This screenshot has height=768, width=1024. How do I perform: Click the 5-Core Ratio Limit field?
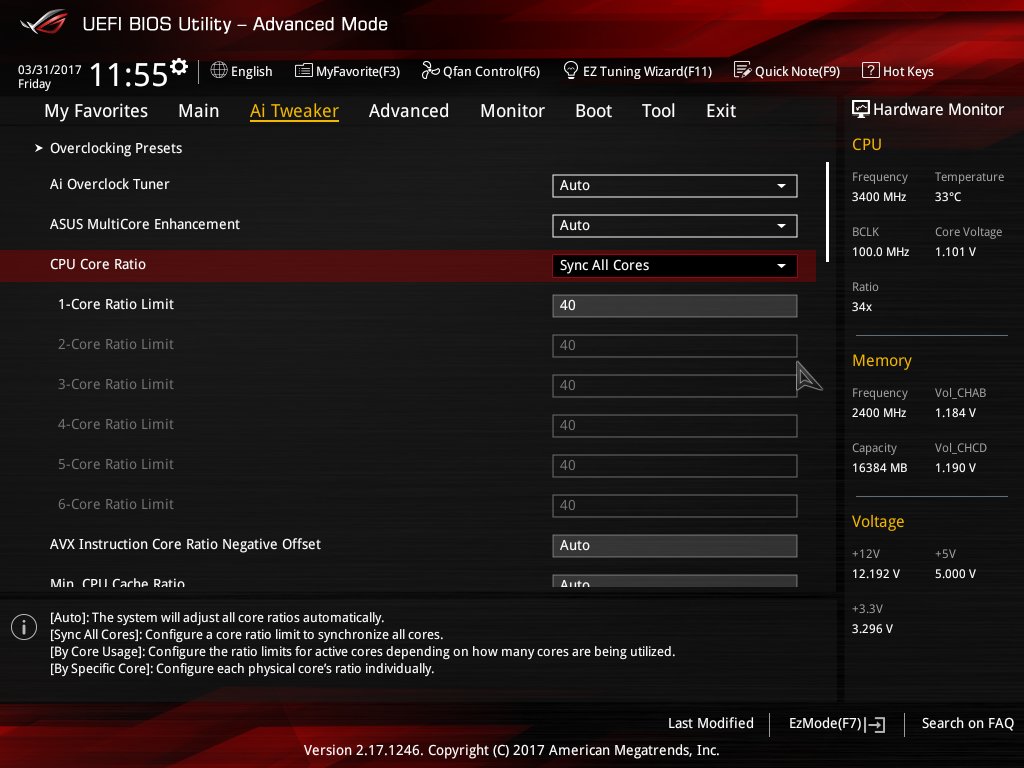click(x=675, y=466)
